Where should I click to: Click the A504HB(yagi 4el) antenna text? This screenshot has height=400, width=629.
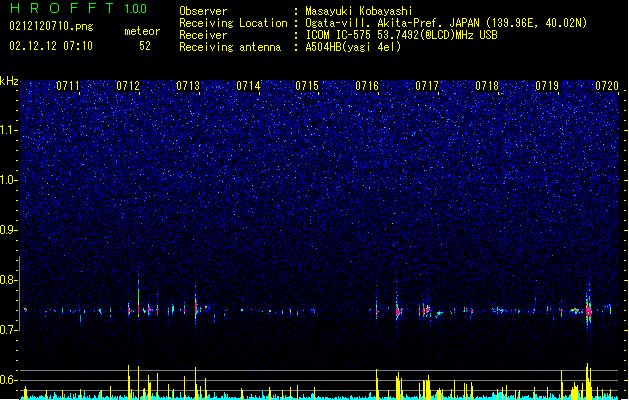pyautogui.click(x=353, y=47)
